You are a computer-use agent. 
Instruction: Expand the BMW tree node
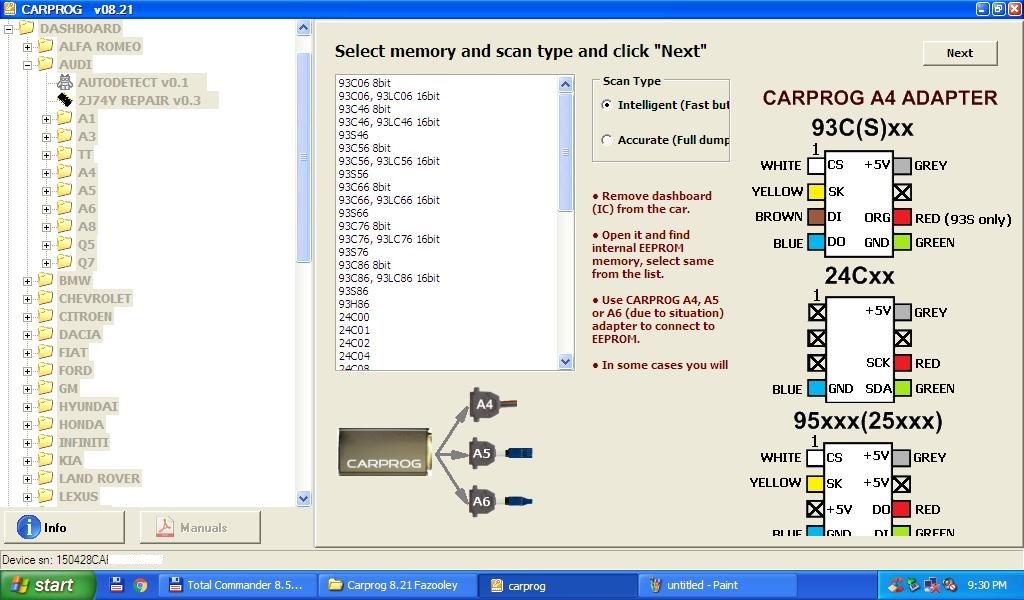pyautogui.click(x=27, y=281)
